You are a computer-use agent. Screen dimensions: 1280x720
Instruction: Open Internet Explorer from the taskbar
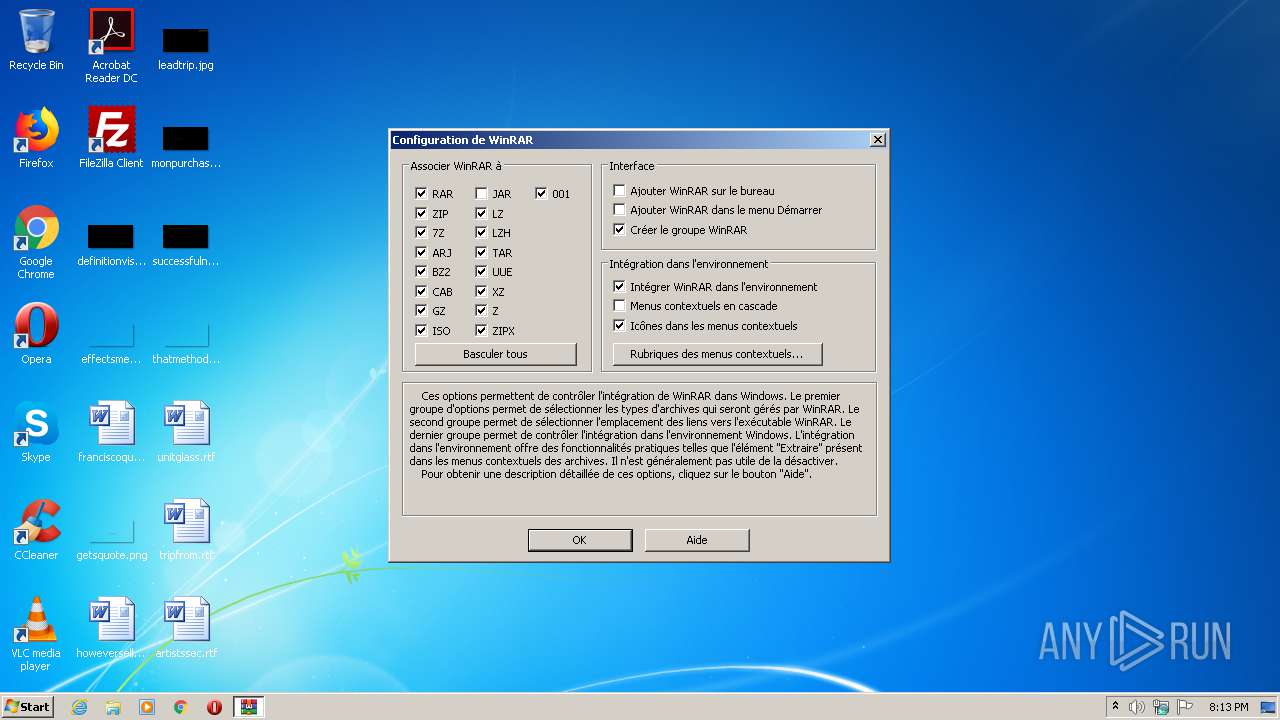tap(79, 707)
